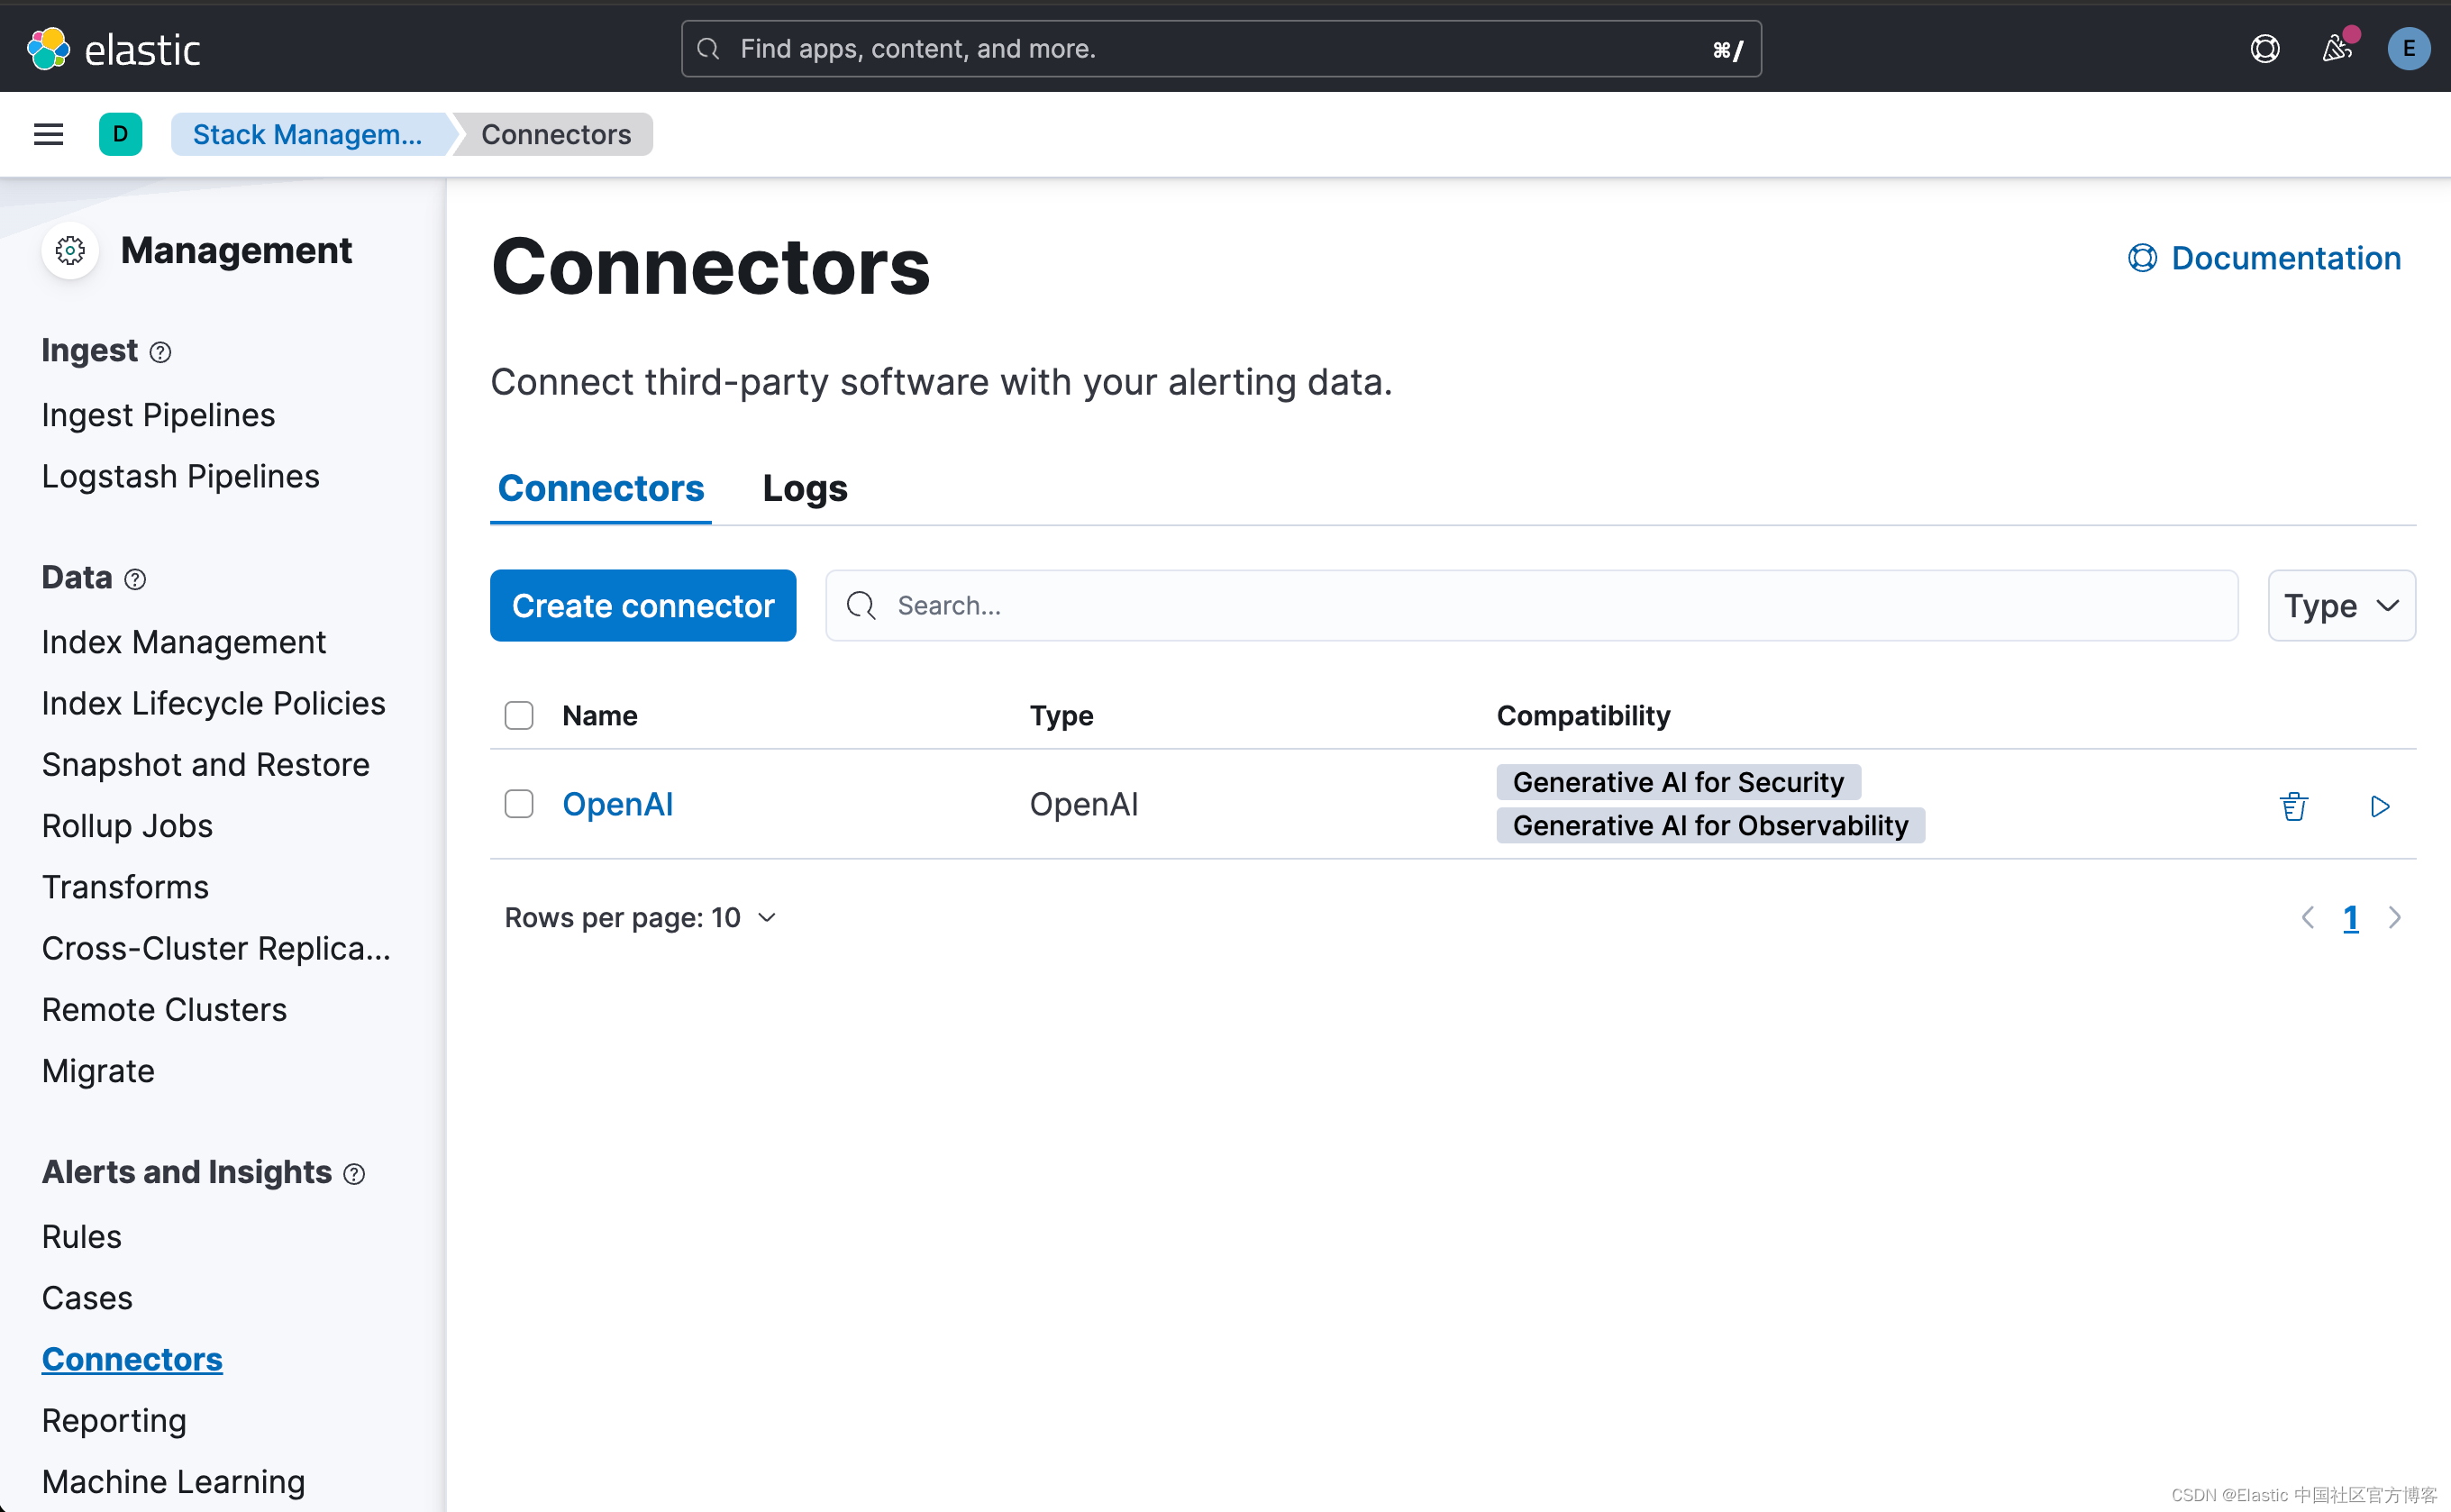Open the Documentation link
The image size is (2451, 1512).
point(2264,258)
